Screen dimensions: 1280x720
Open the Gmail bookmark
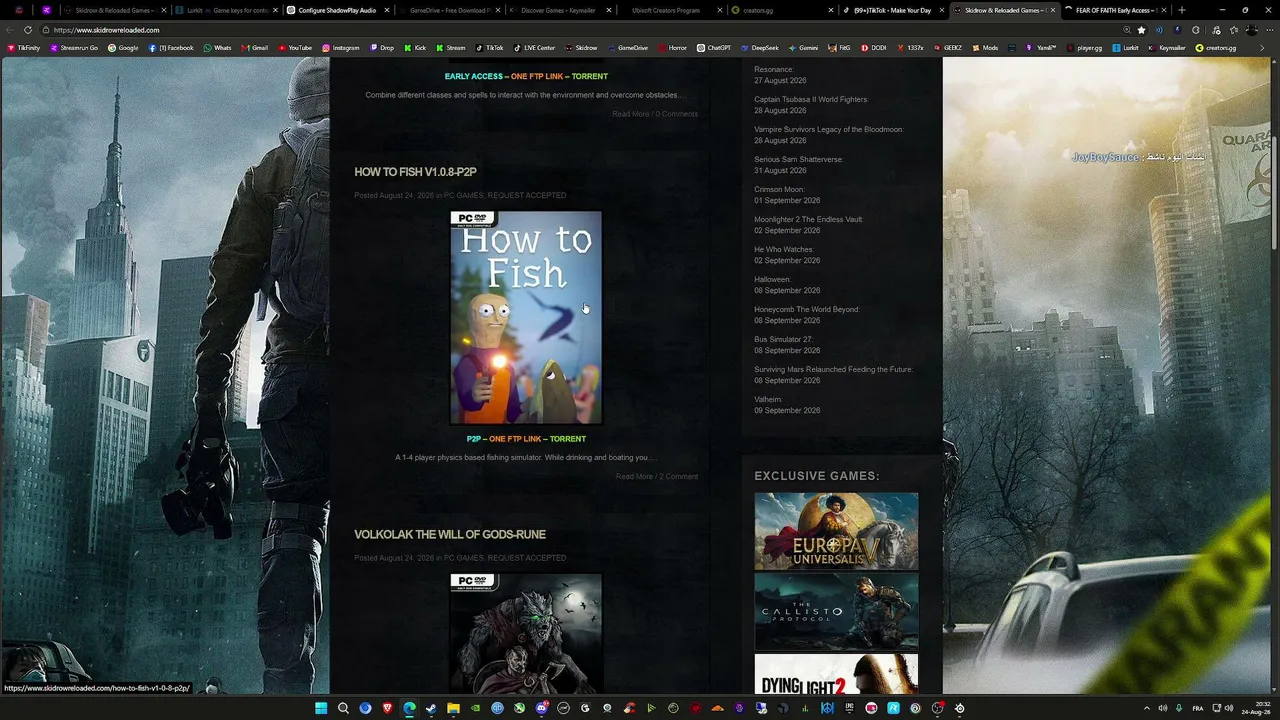click(254, 48)
